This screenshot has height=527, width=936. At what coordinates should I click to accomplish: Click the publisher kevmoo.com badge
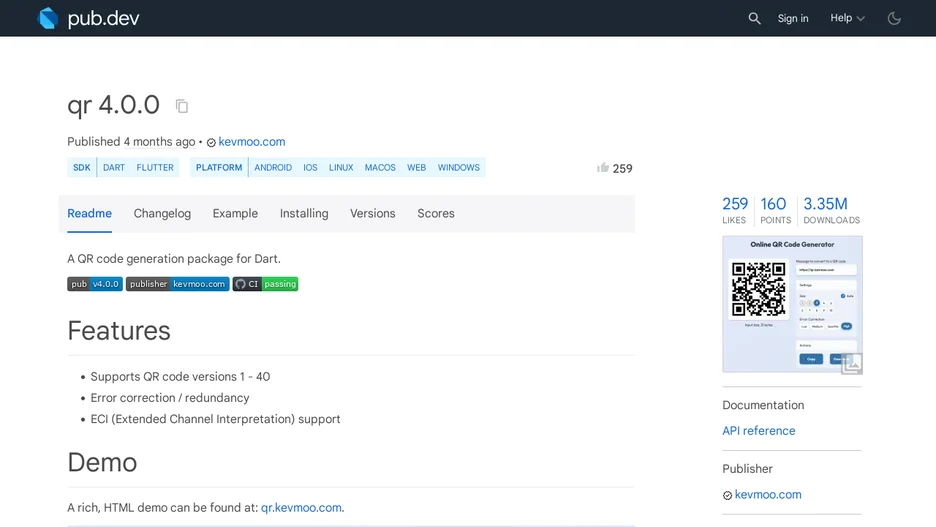(x=177, y=284)
